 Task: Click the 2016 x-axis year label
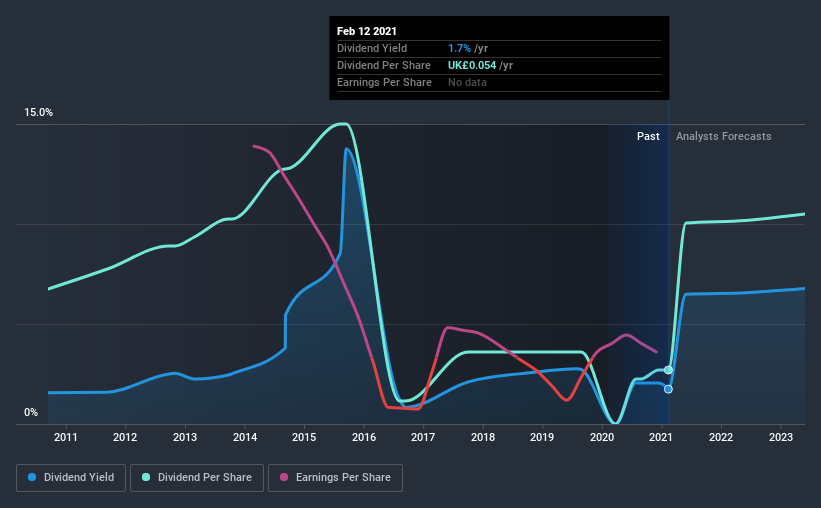tap(364, 437)
